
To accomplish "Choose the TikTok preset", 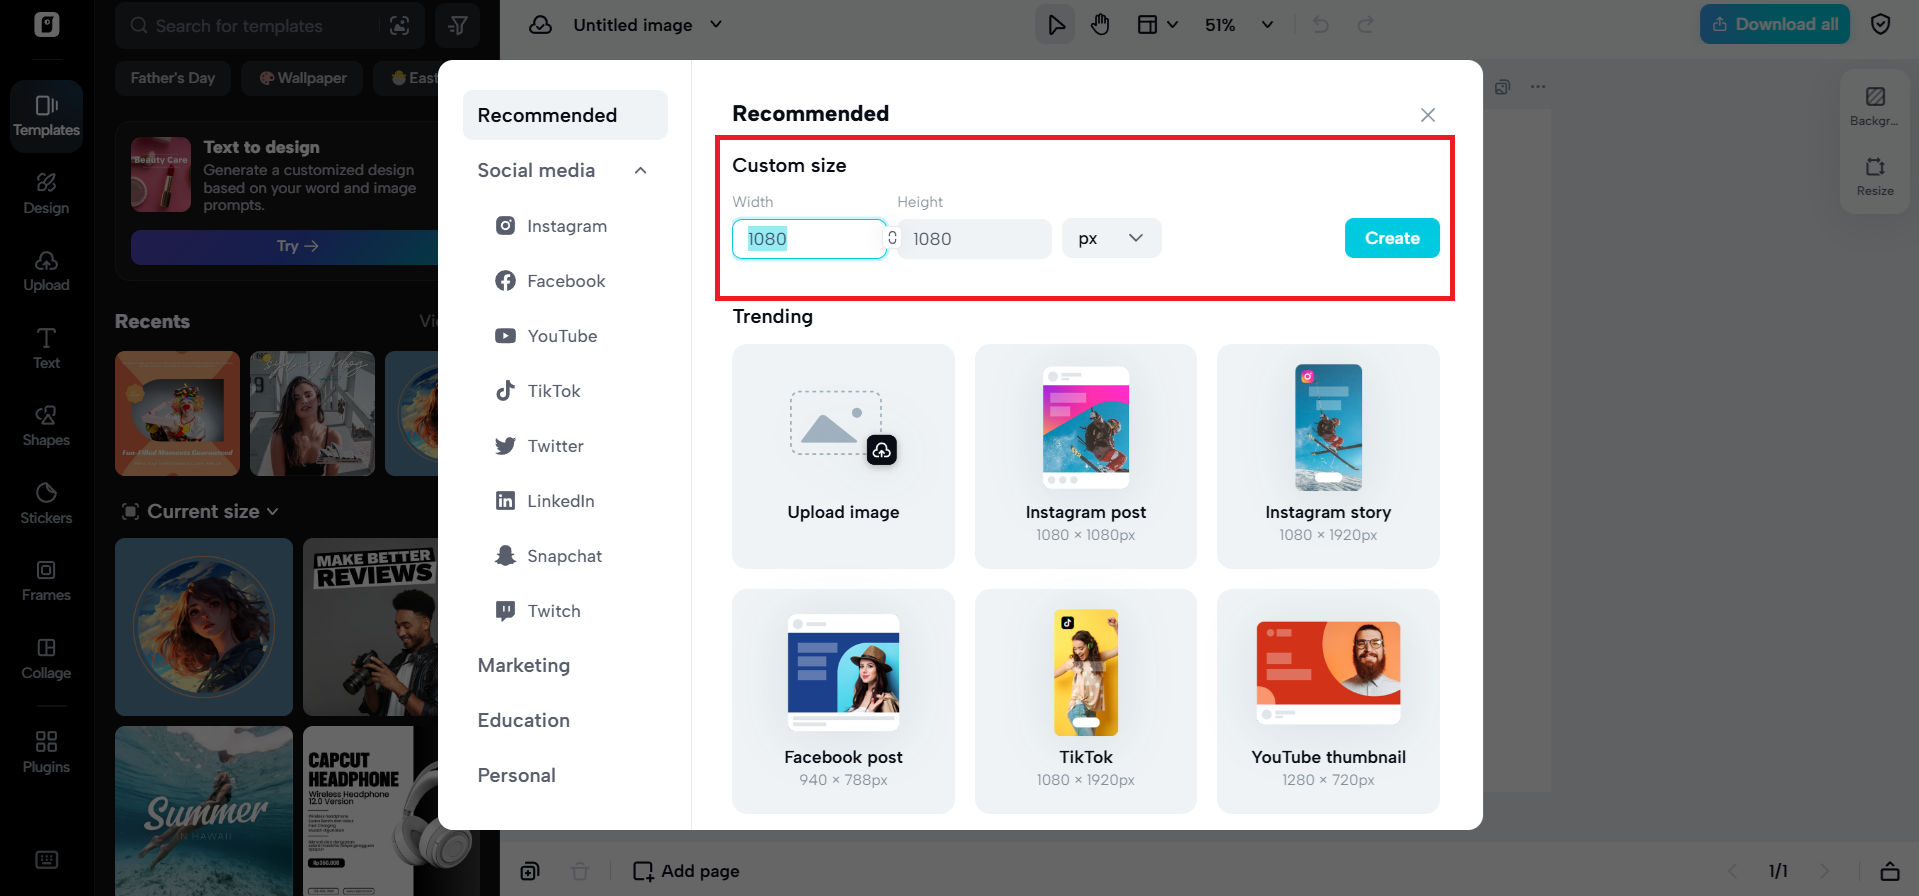I will pyautogui.click(x=1086, y=701).
